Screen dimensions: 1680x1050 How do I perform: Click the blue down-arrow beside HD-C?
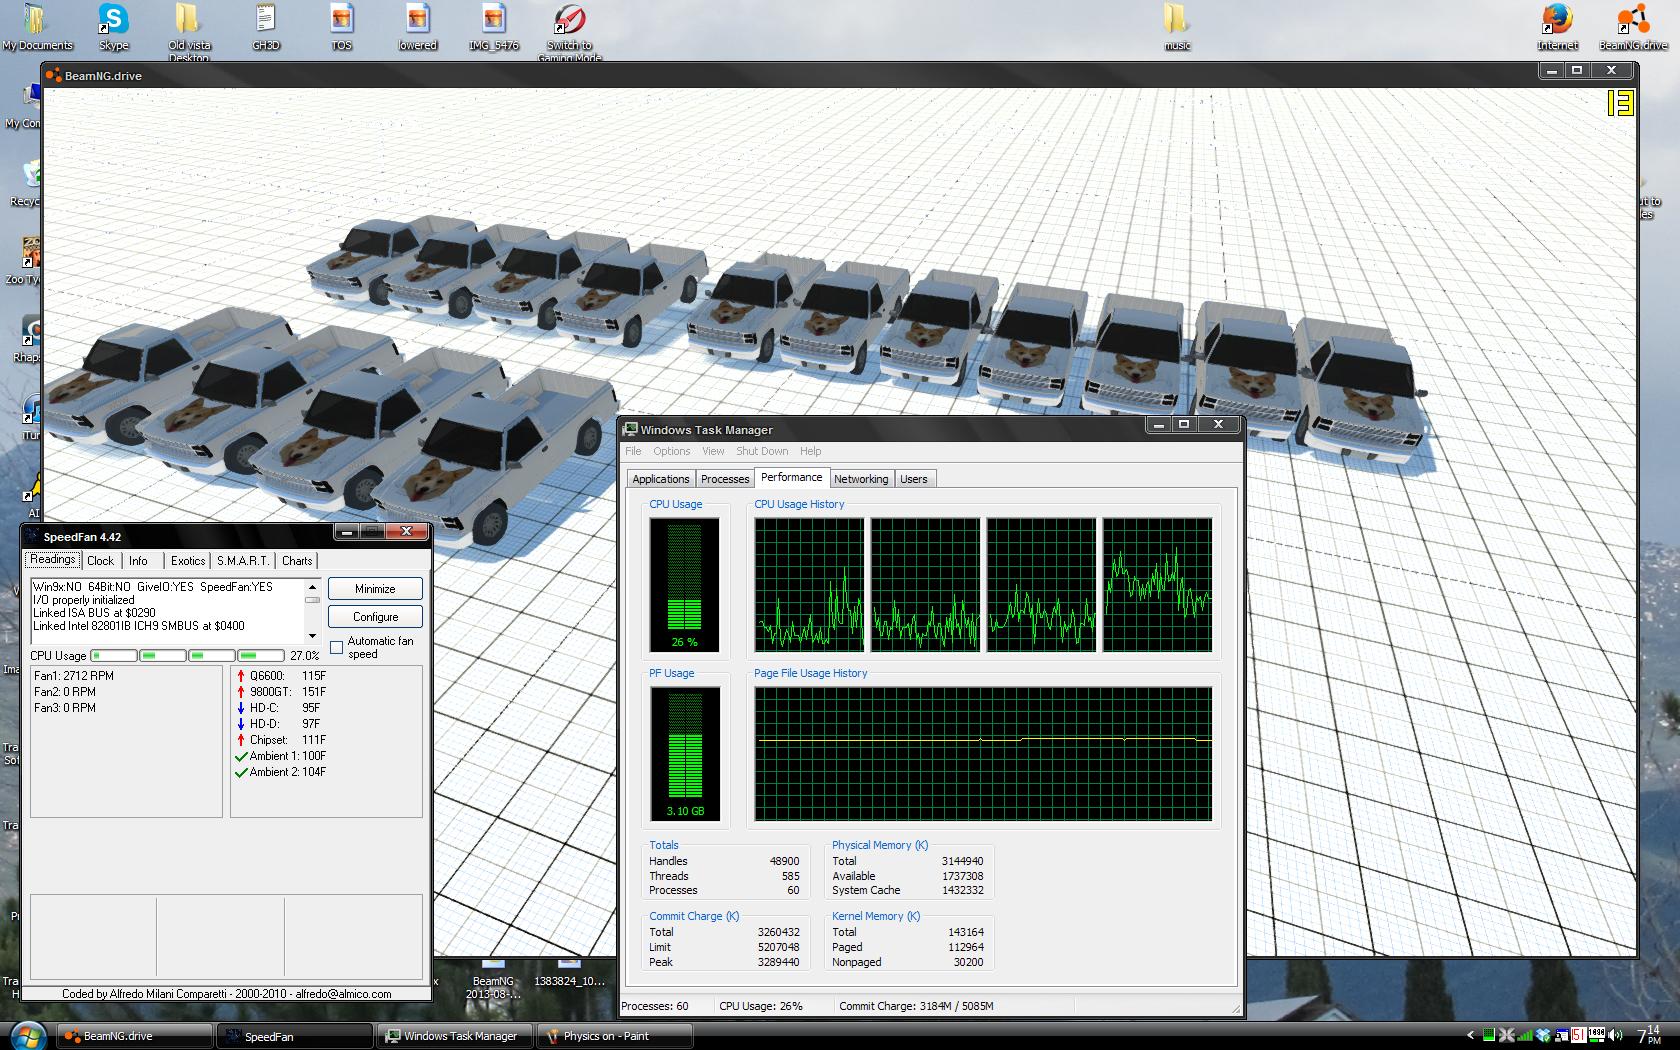pyautogui.click(x=241, y=708)
